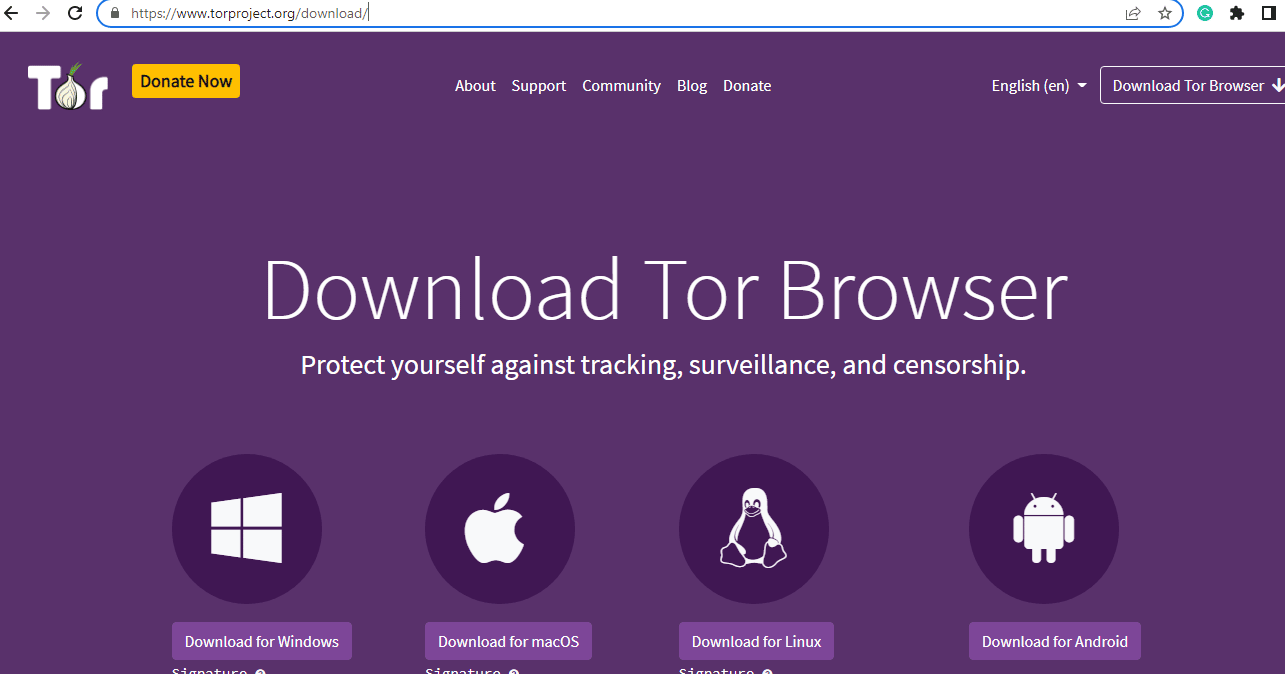This screenshot has height=674, width=1285.
Task: Open the English (en) language dropdown
Action: 1039,86
